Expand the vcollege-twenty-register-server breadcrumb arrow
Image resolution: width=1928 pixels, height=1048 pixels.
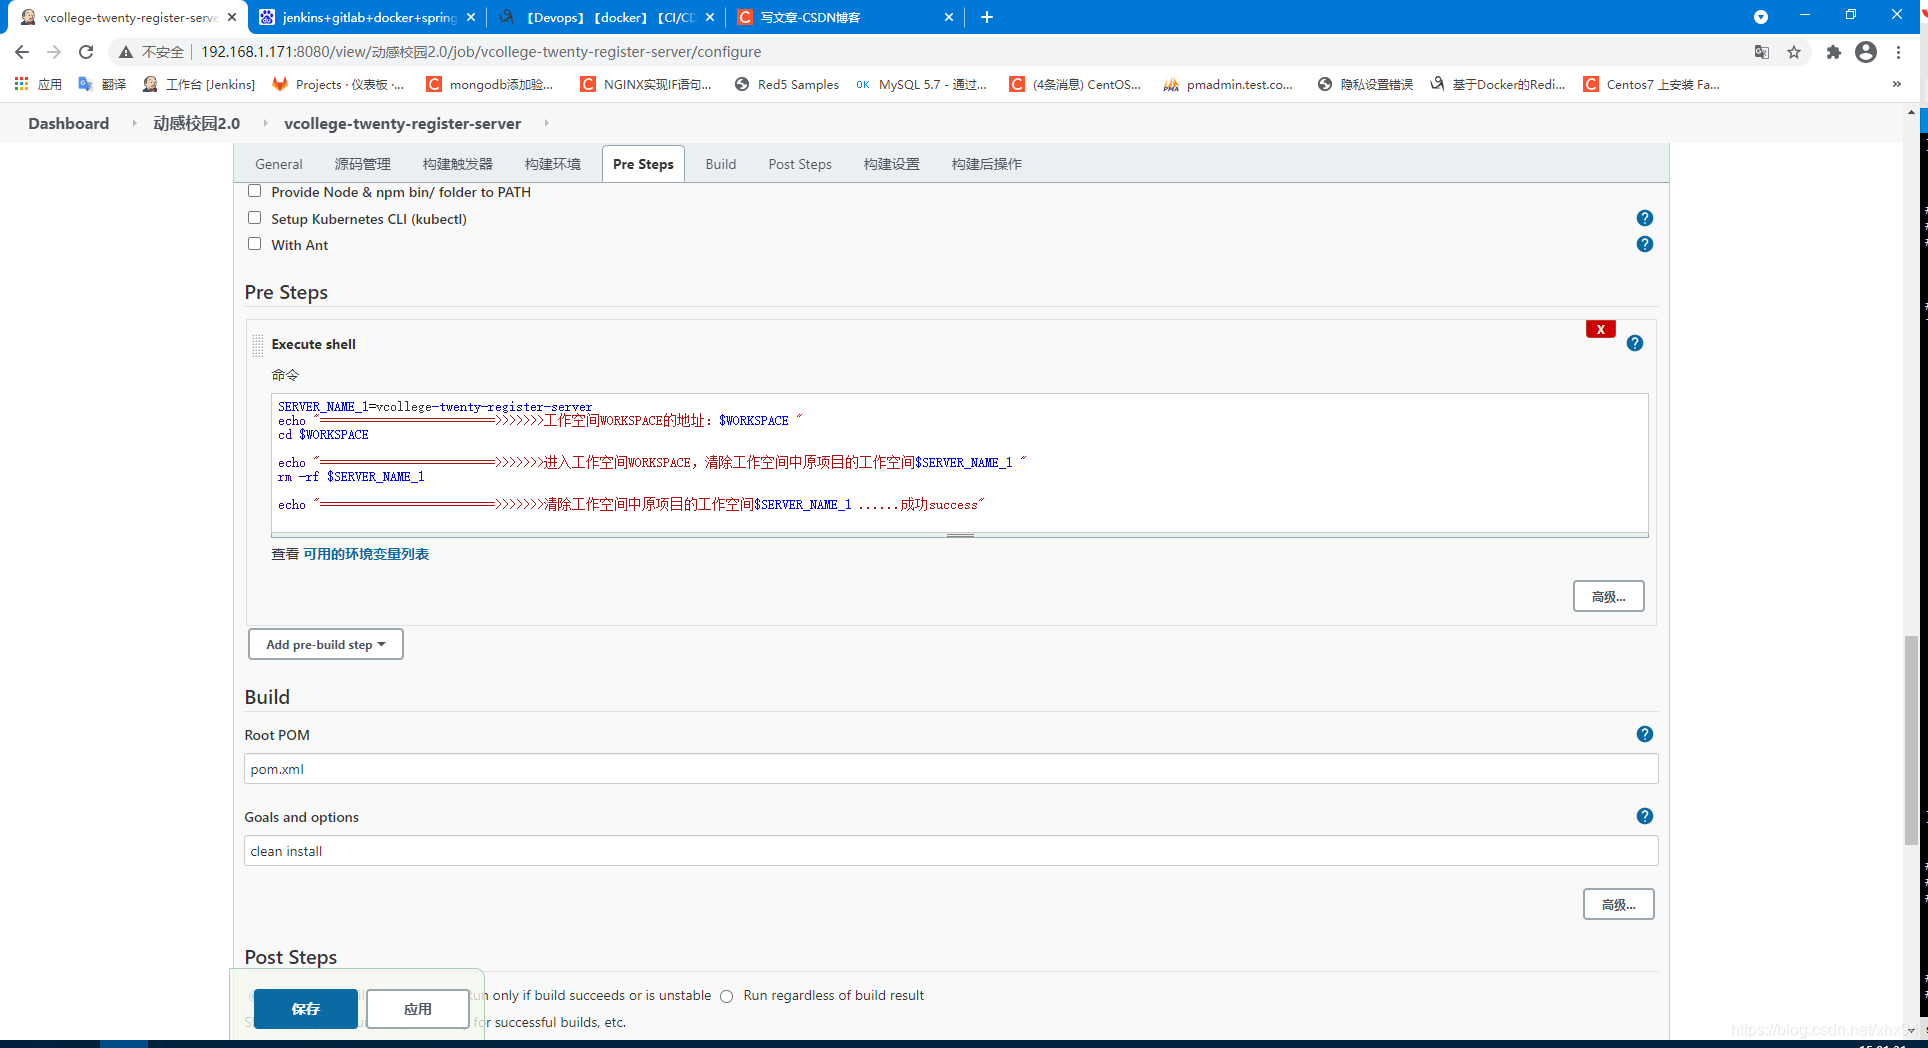point(546,123)
